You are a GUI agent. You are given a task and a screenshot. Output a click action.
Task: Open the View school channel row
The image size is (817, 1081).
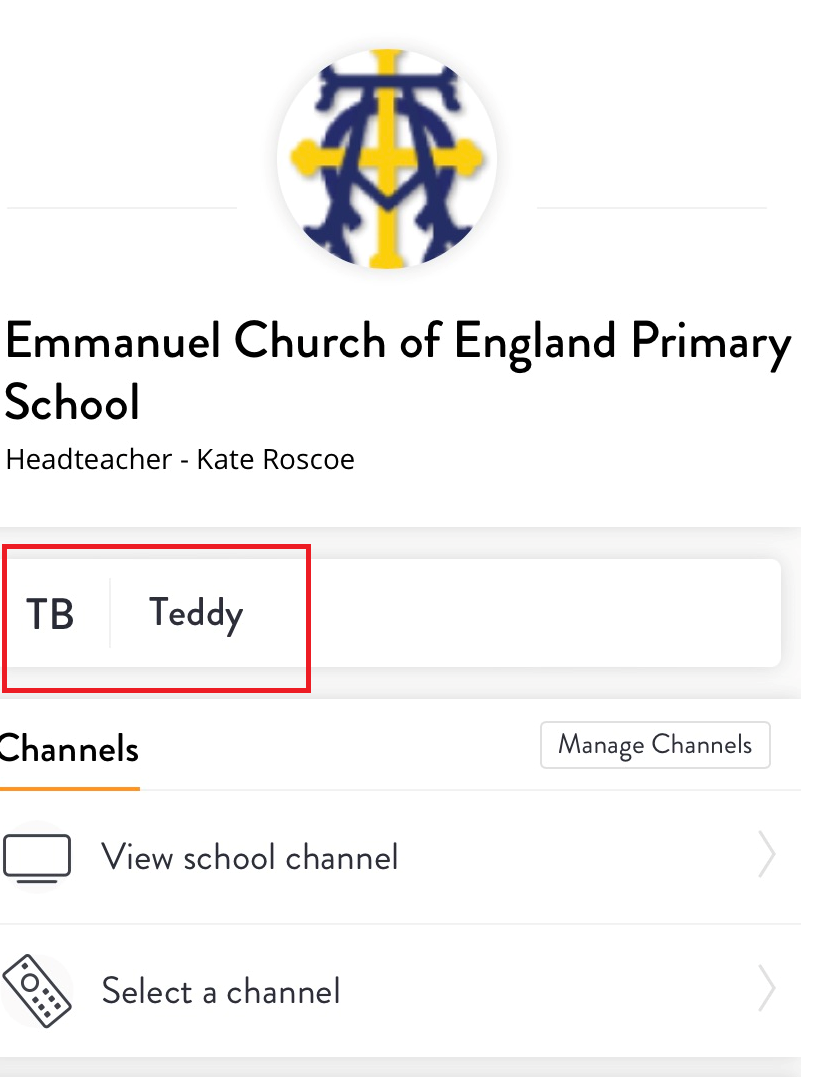coord(401,857)
